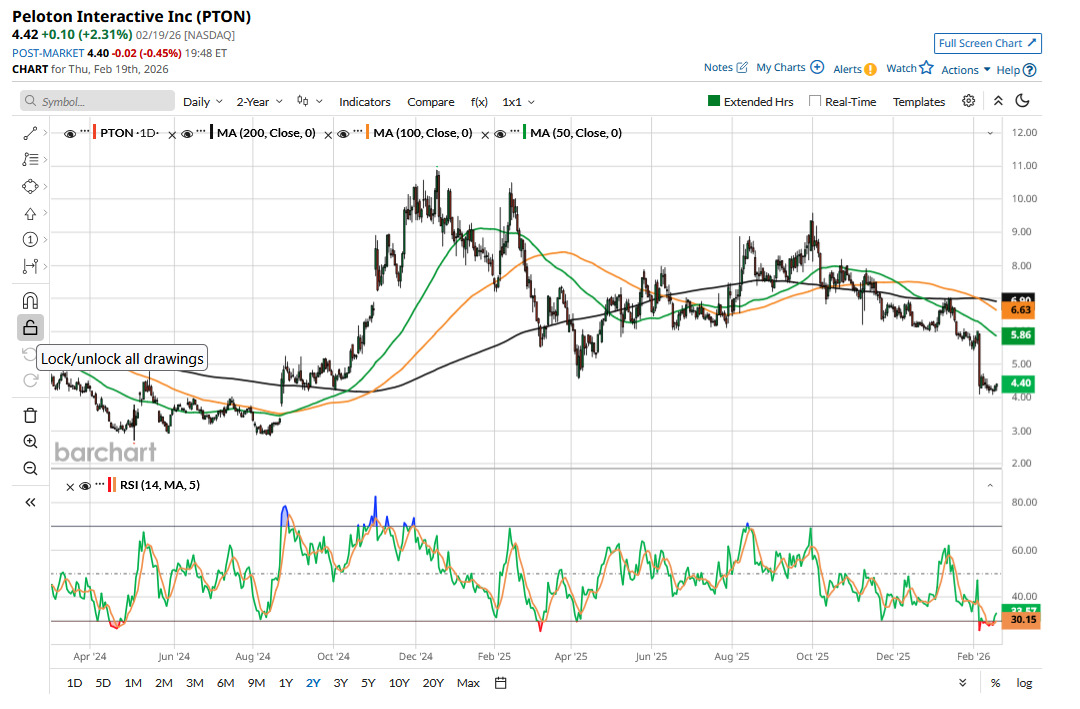Toggle the magnet snap mode icon
Viewport: 1080px width, 709px height.
30,300
